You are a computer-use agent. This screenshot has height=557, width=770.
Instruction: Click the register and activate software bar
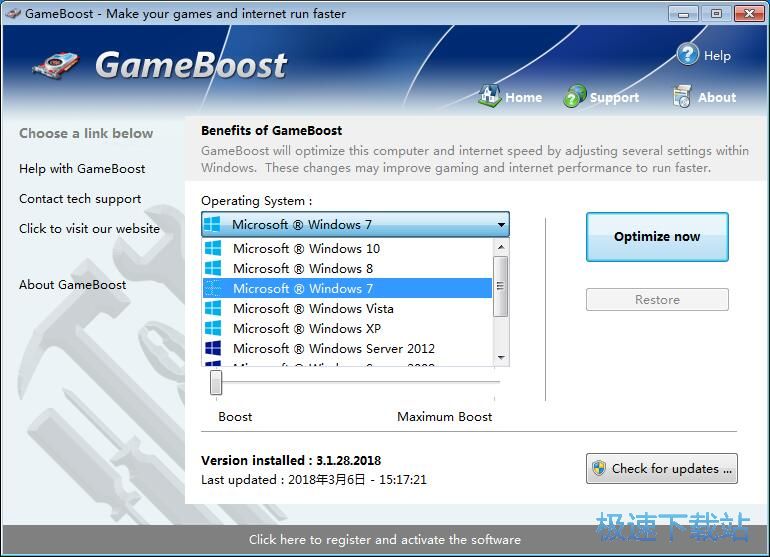(385, 539)
